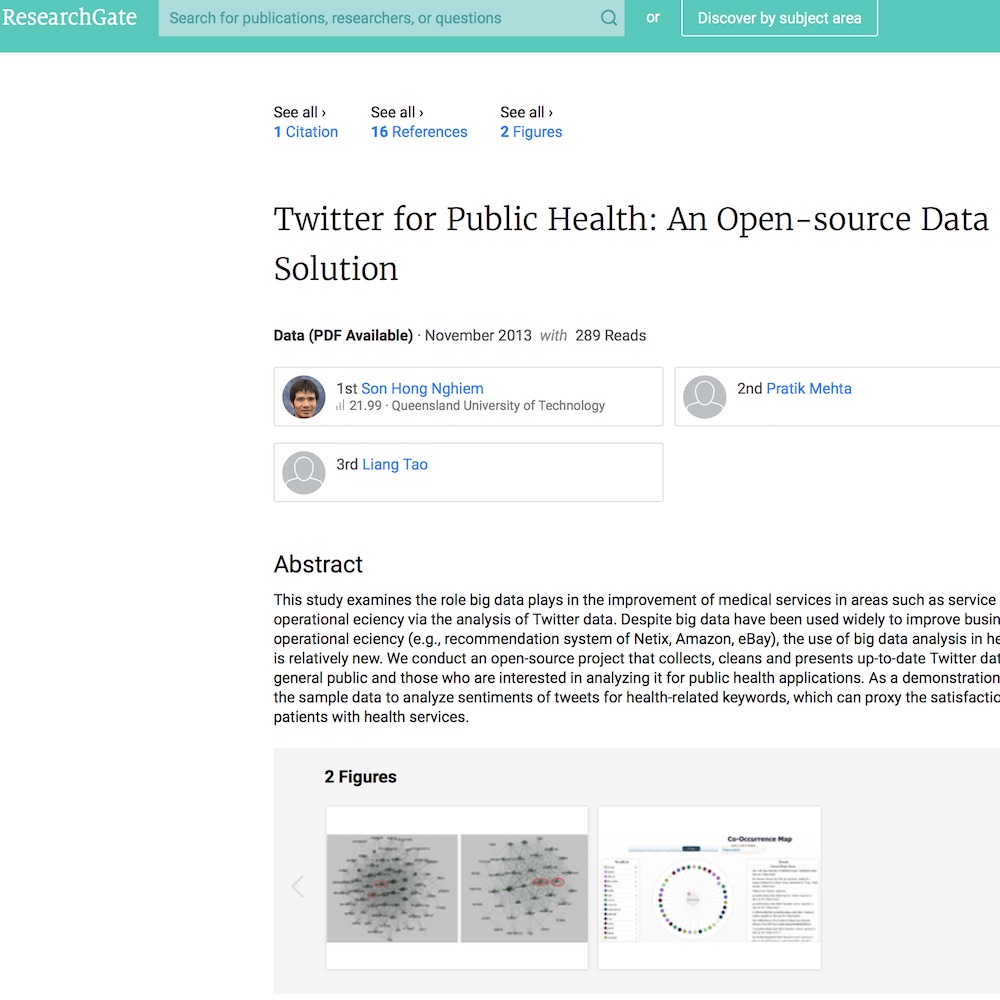This screenshot has width=1000, height=1000.
Task: Click 'Data (PDF Available)' label
Action: pos(343,335)
